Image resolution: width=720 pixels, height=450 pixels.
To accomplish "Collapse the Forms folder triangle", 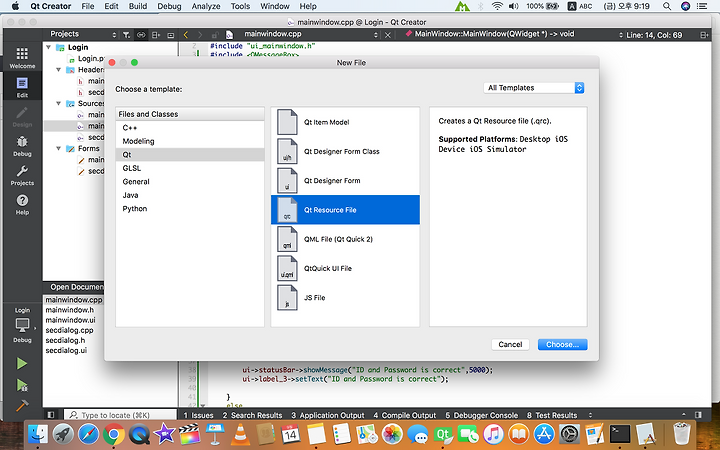I will pyautogui.click(x=58, y=148).
